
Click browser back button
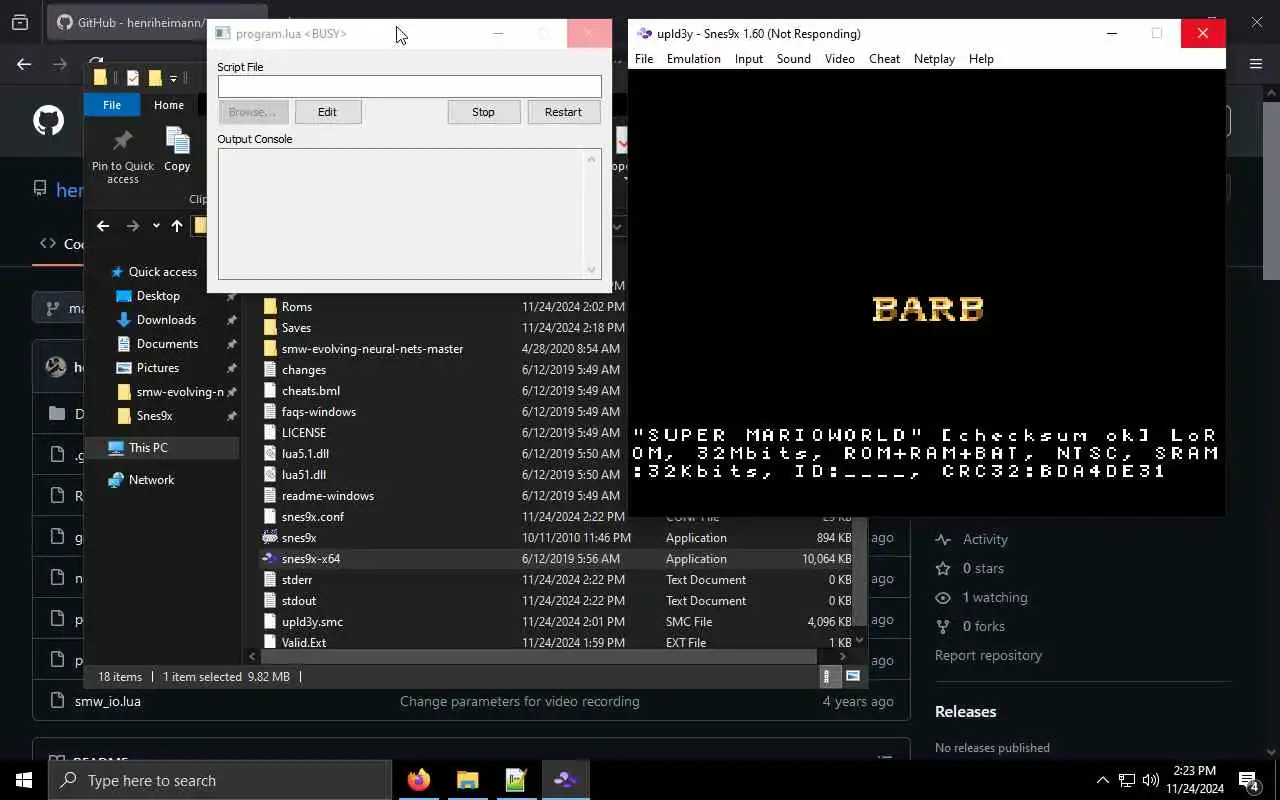coord(24,64)
